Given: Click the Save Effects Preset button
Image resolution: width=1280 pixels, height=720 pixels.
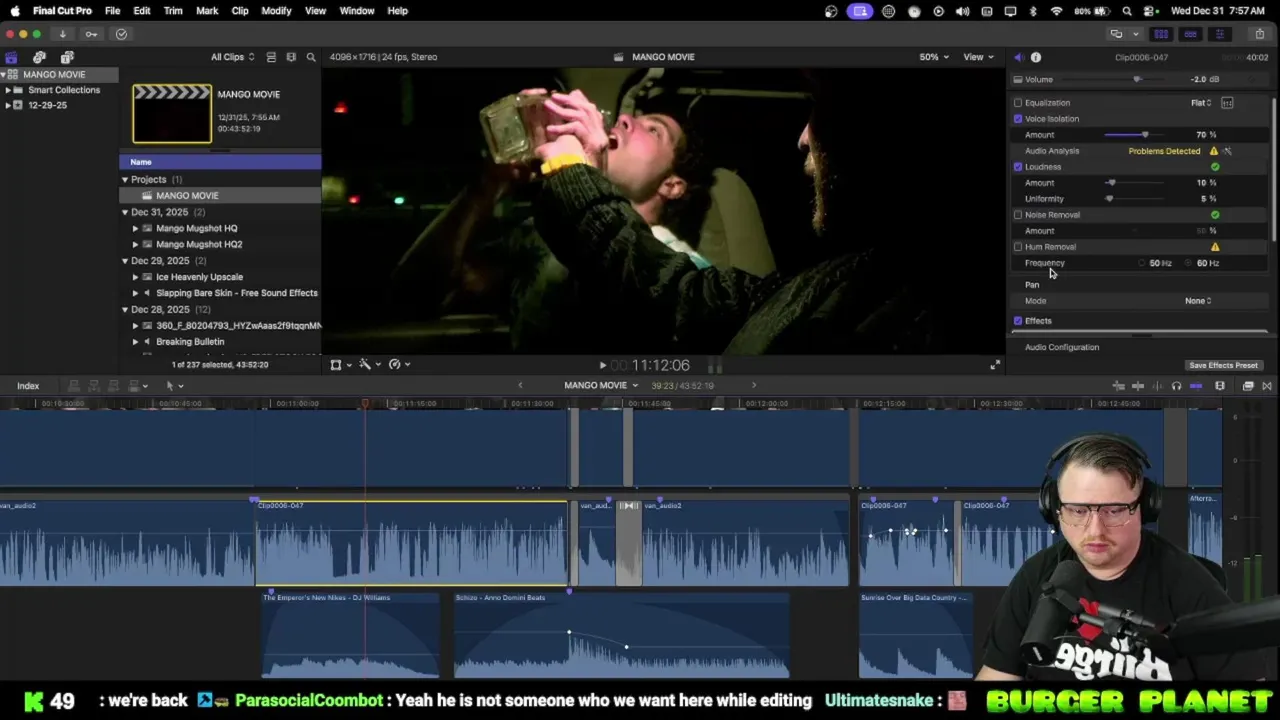Looking at the screenshot, I should pos(1223,366).
